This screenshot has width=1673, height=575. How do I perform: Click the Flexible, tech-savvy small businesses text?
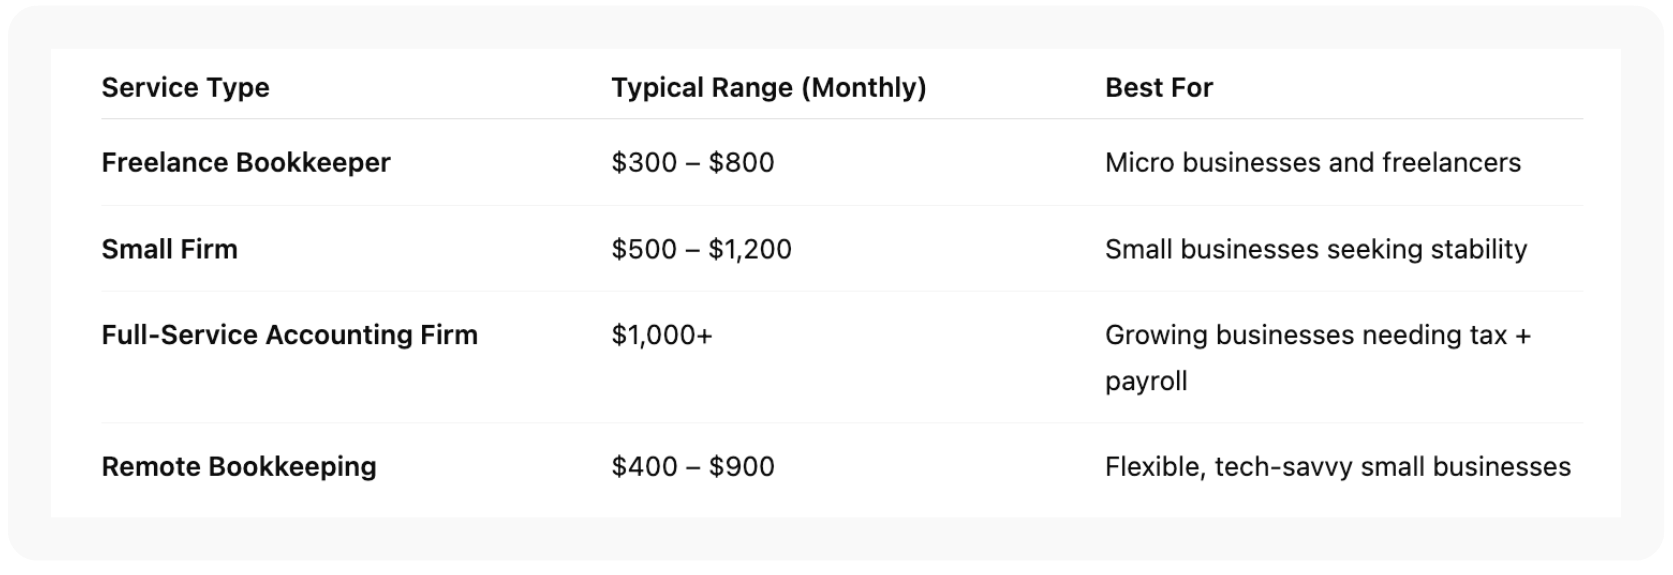1337,467
